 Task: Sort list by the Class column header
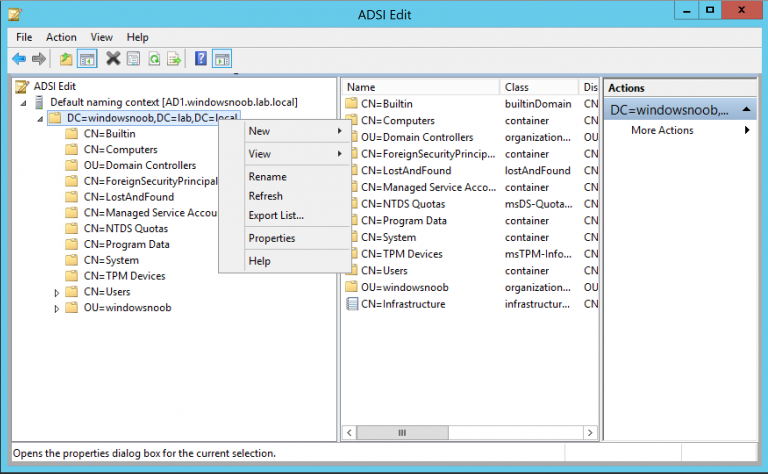coord(530,88)
